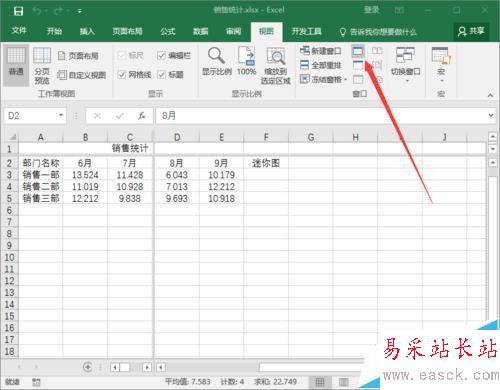Click the 宏 macros icon
The height and width of the screenshot is (390, 500).
click(x=441, y=55)
